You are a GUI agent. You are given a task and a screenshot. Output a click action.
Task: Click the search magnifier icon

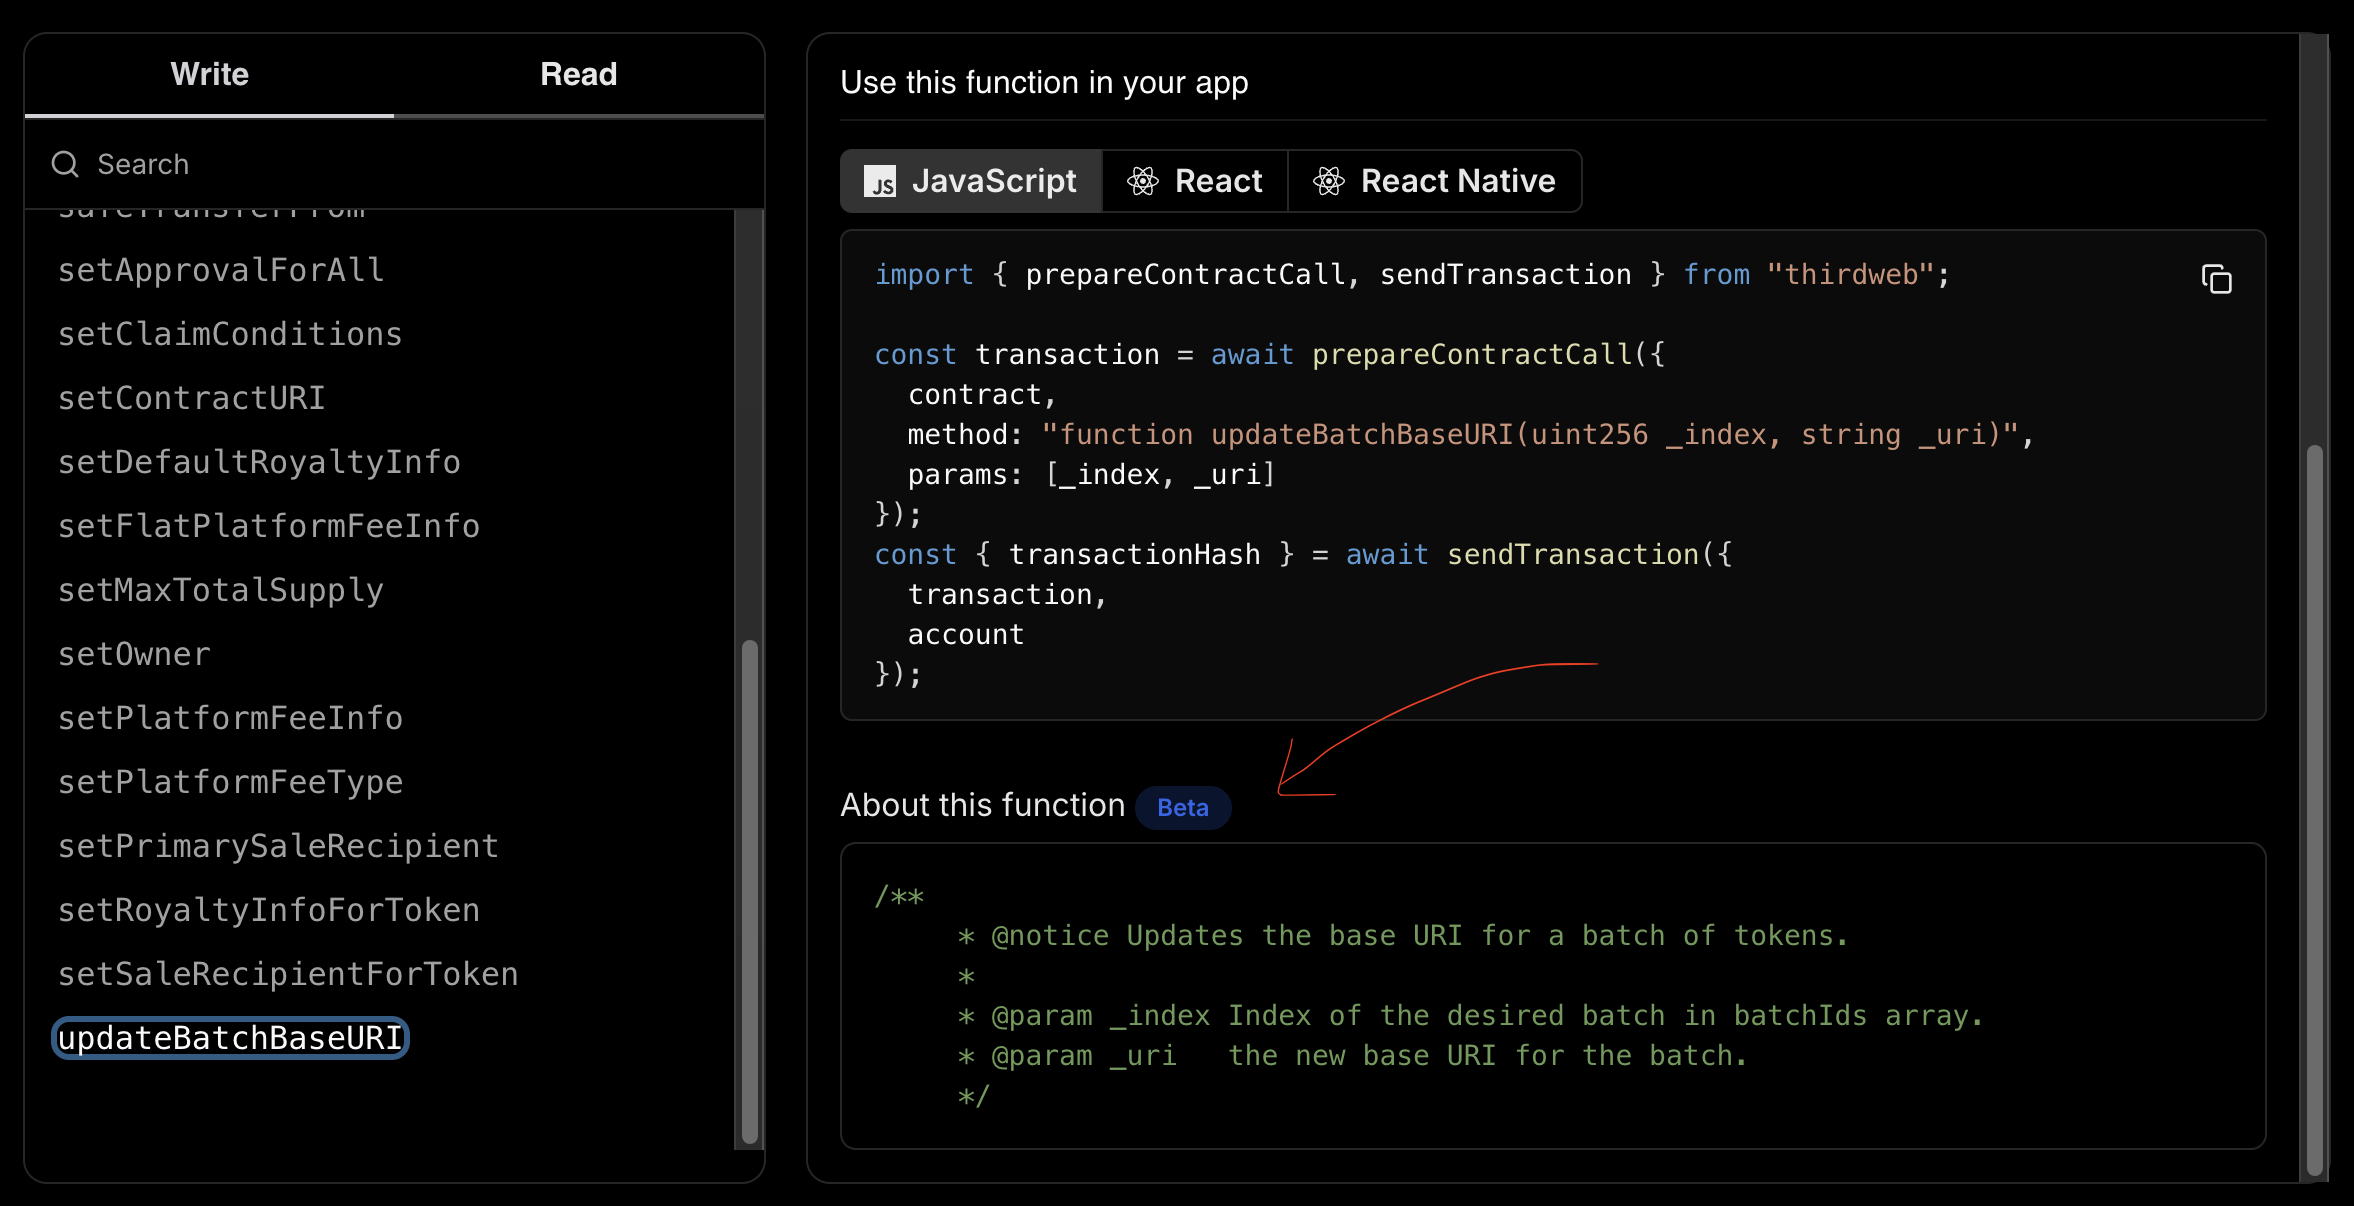click(65, 164)
